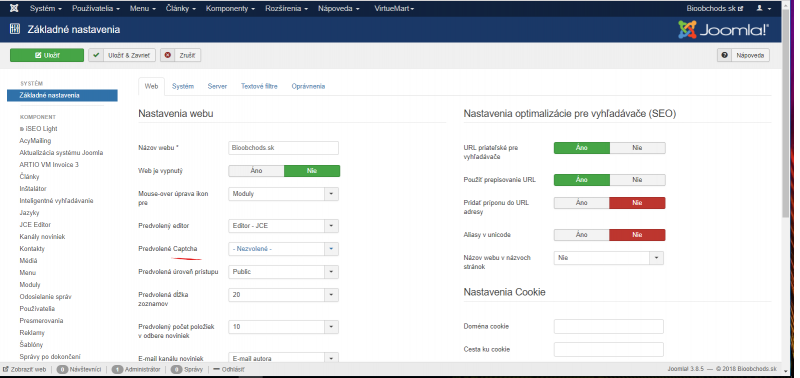
Task: Click the Názov webu input field
Action: 284,148
